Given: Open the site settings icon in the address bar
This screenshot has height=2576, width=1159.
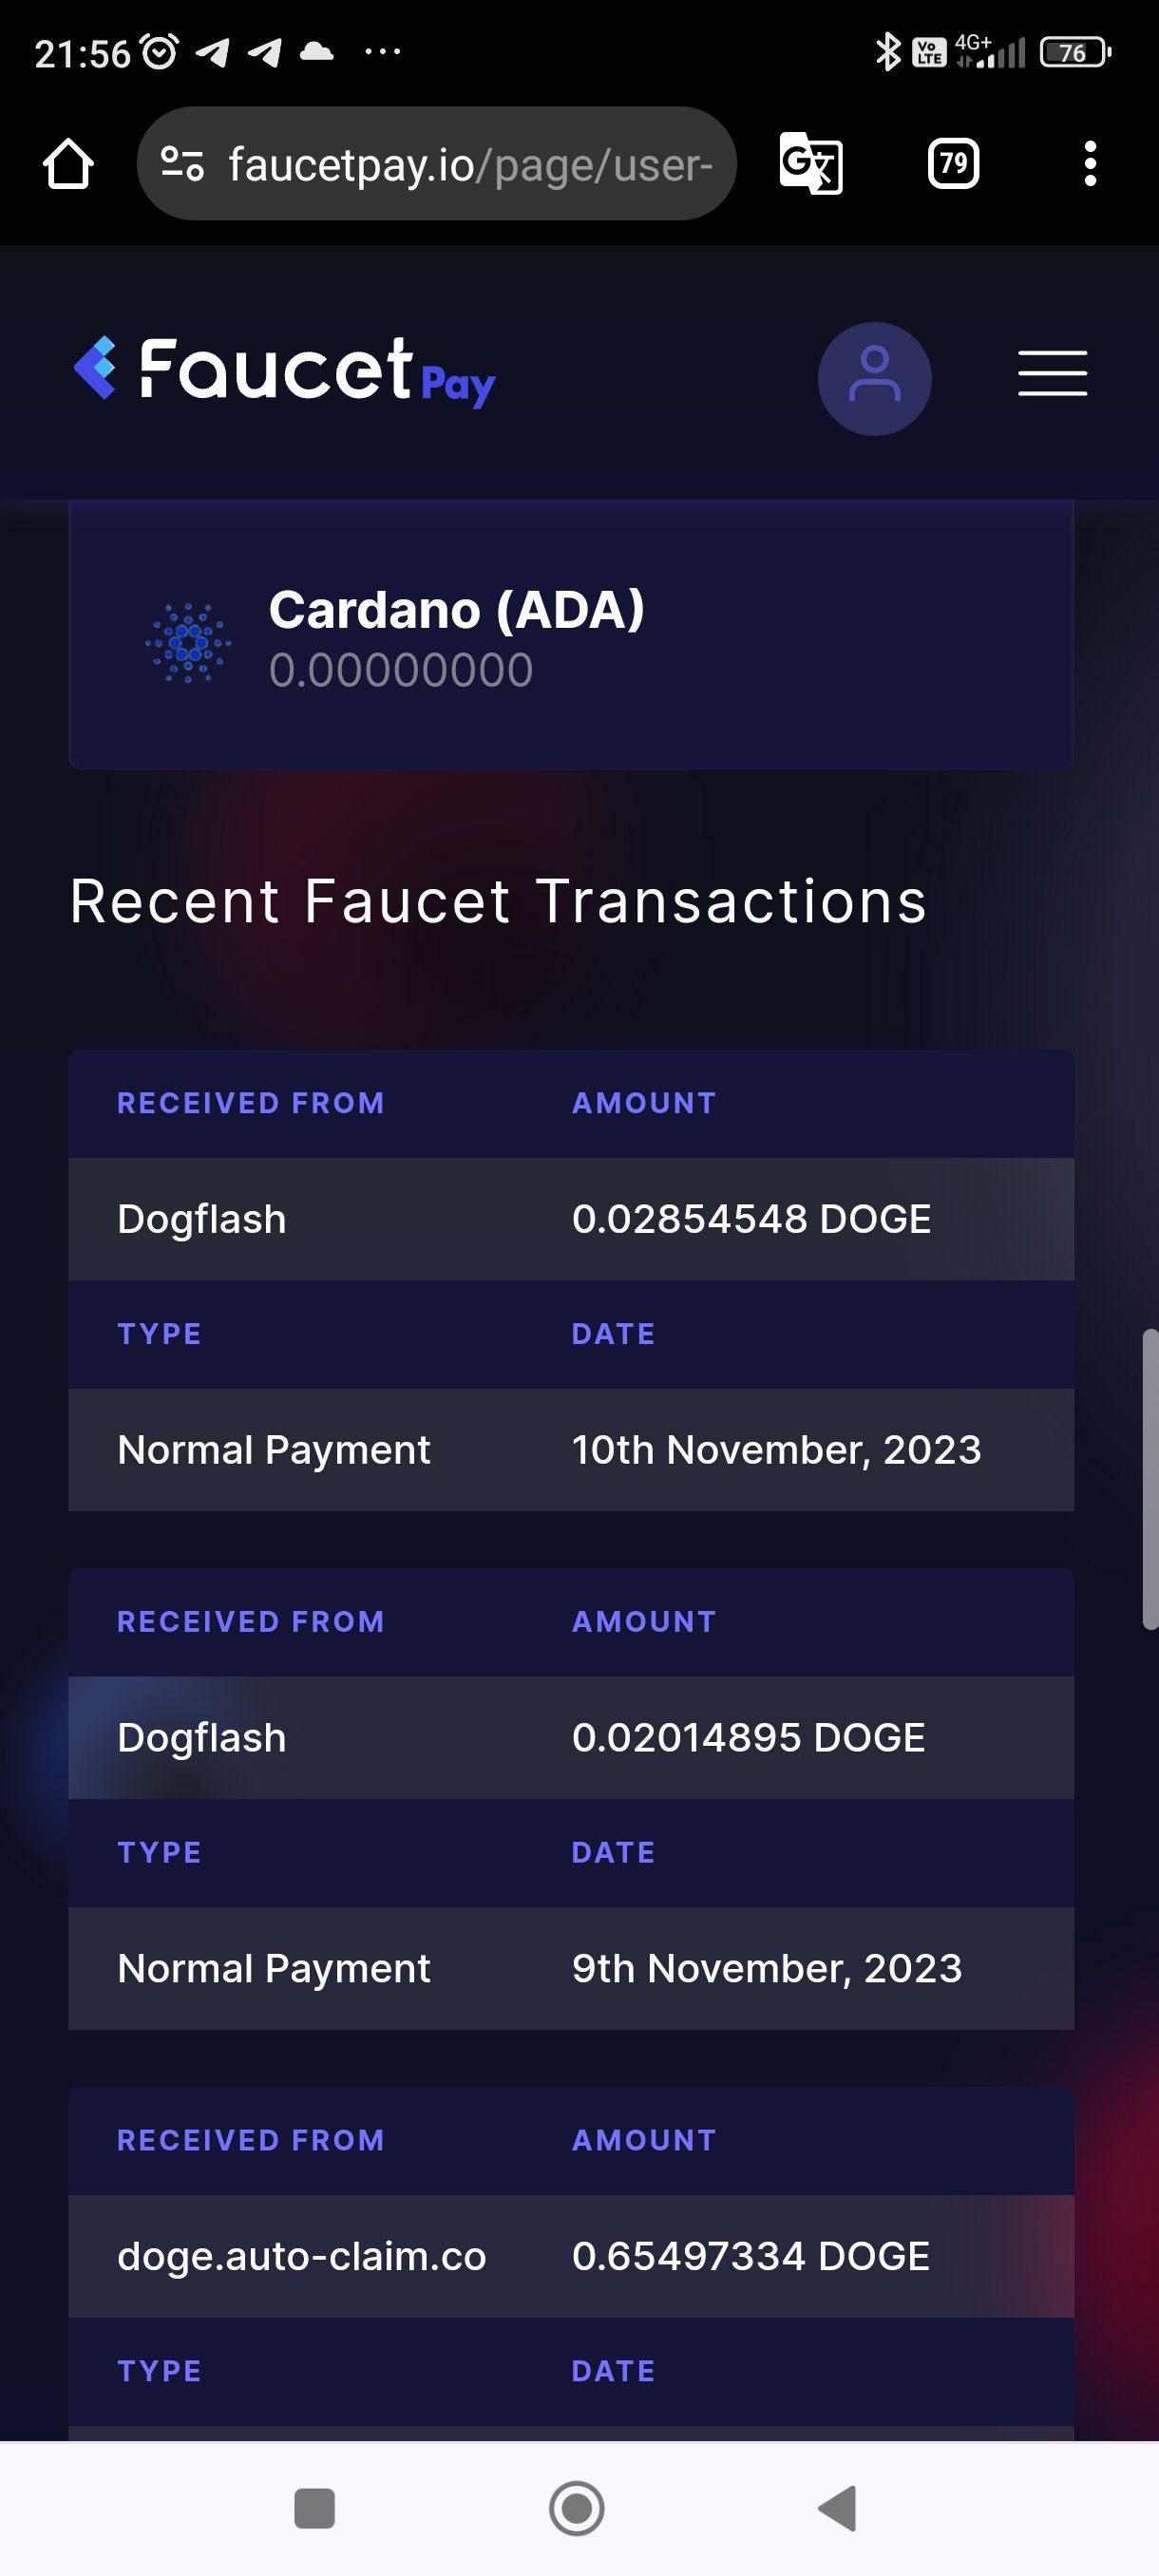Looking at the screenshot, I should click(x=183, y=164).
